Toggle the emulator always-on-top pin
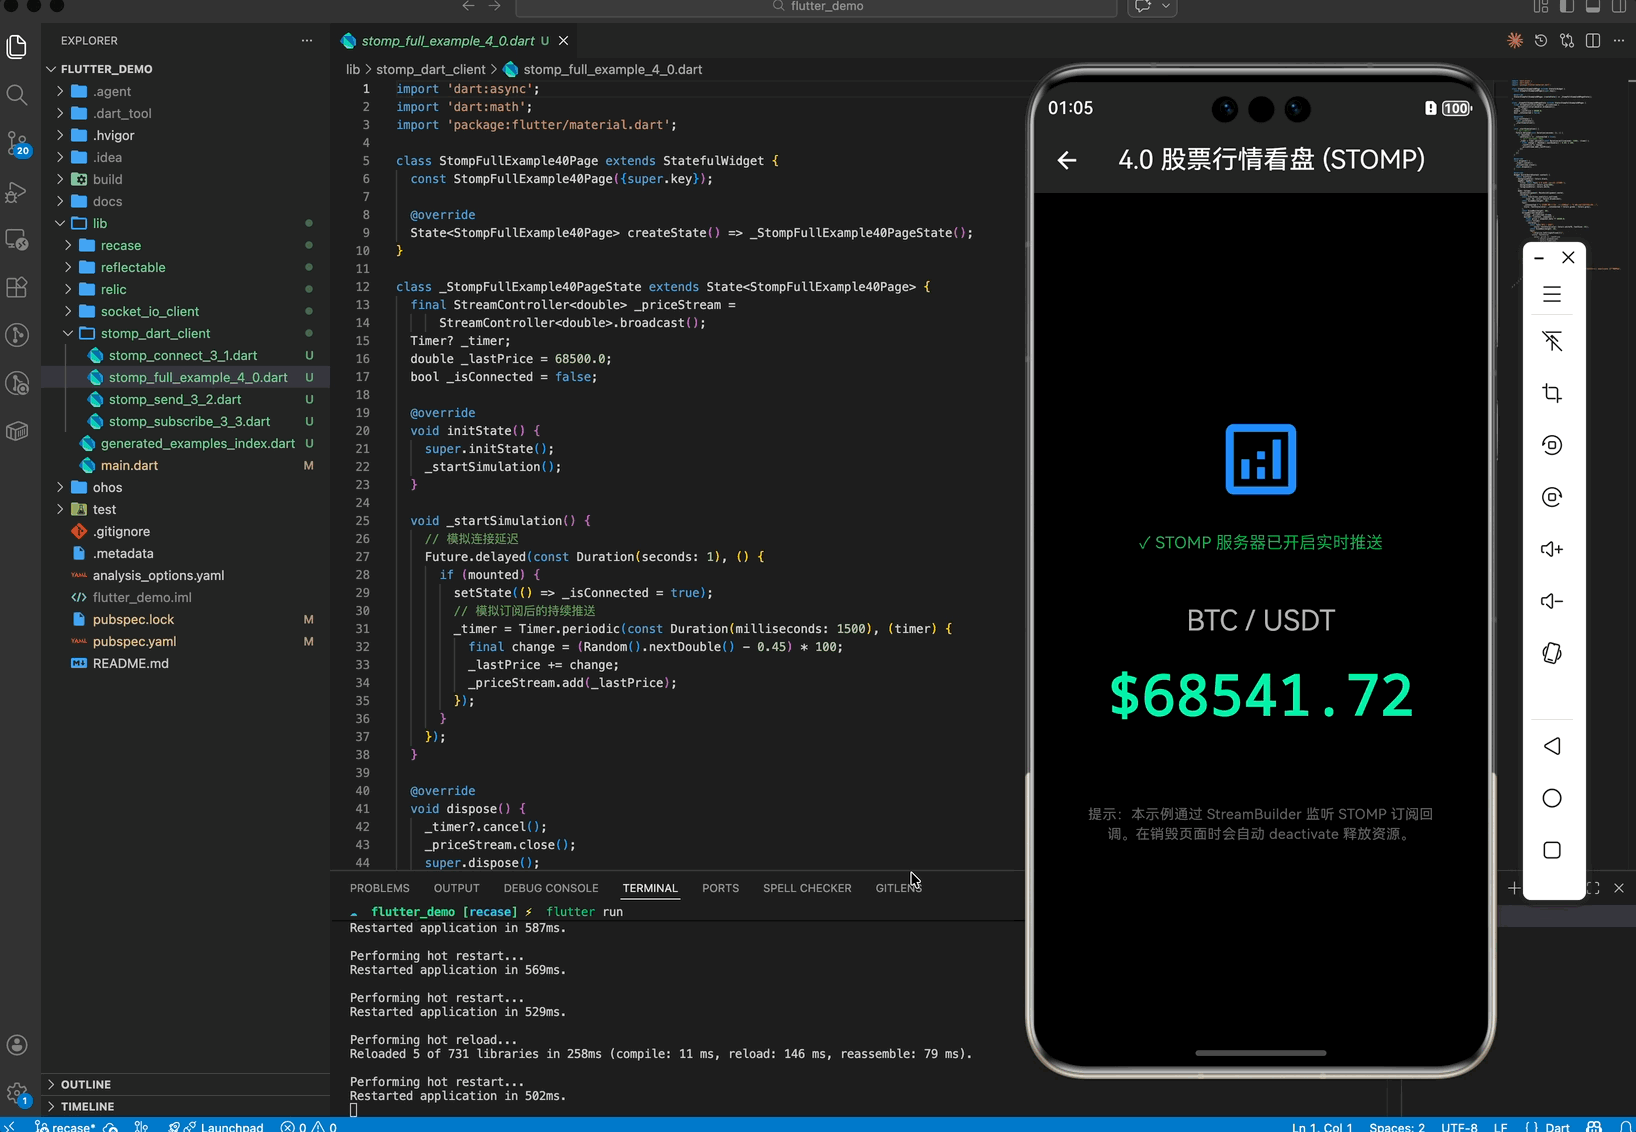Screen dimensions: 1636x1132 coord(1552,341)
